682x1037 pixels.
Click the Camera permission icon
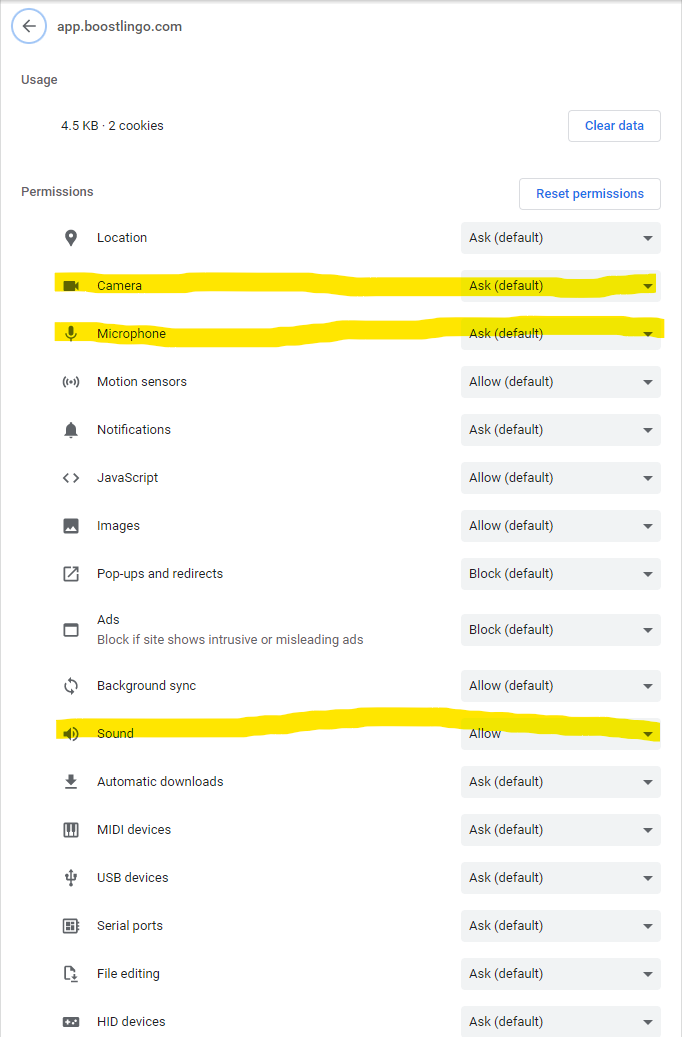(x=70, y=286)
